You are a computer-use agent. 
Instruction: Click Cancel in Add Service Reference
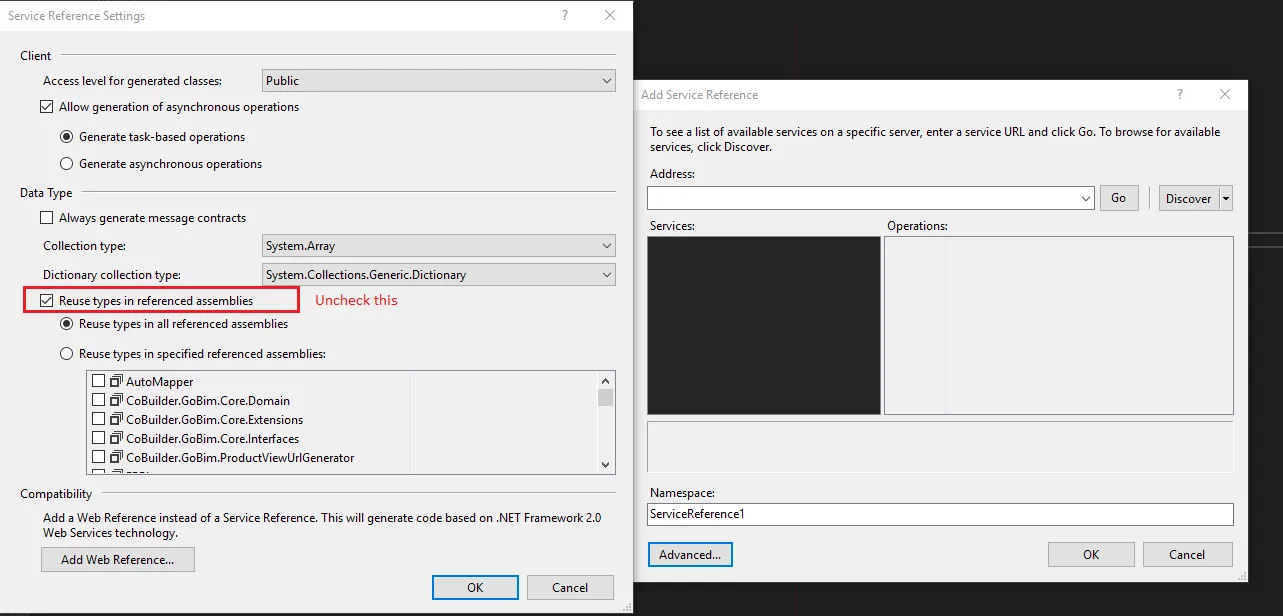coord(1187,555)
